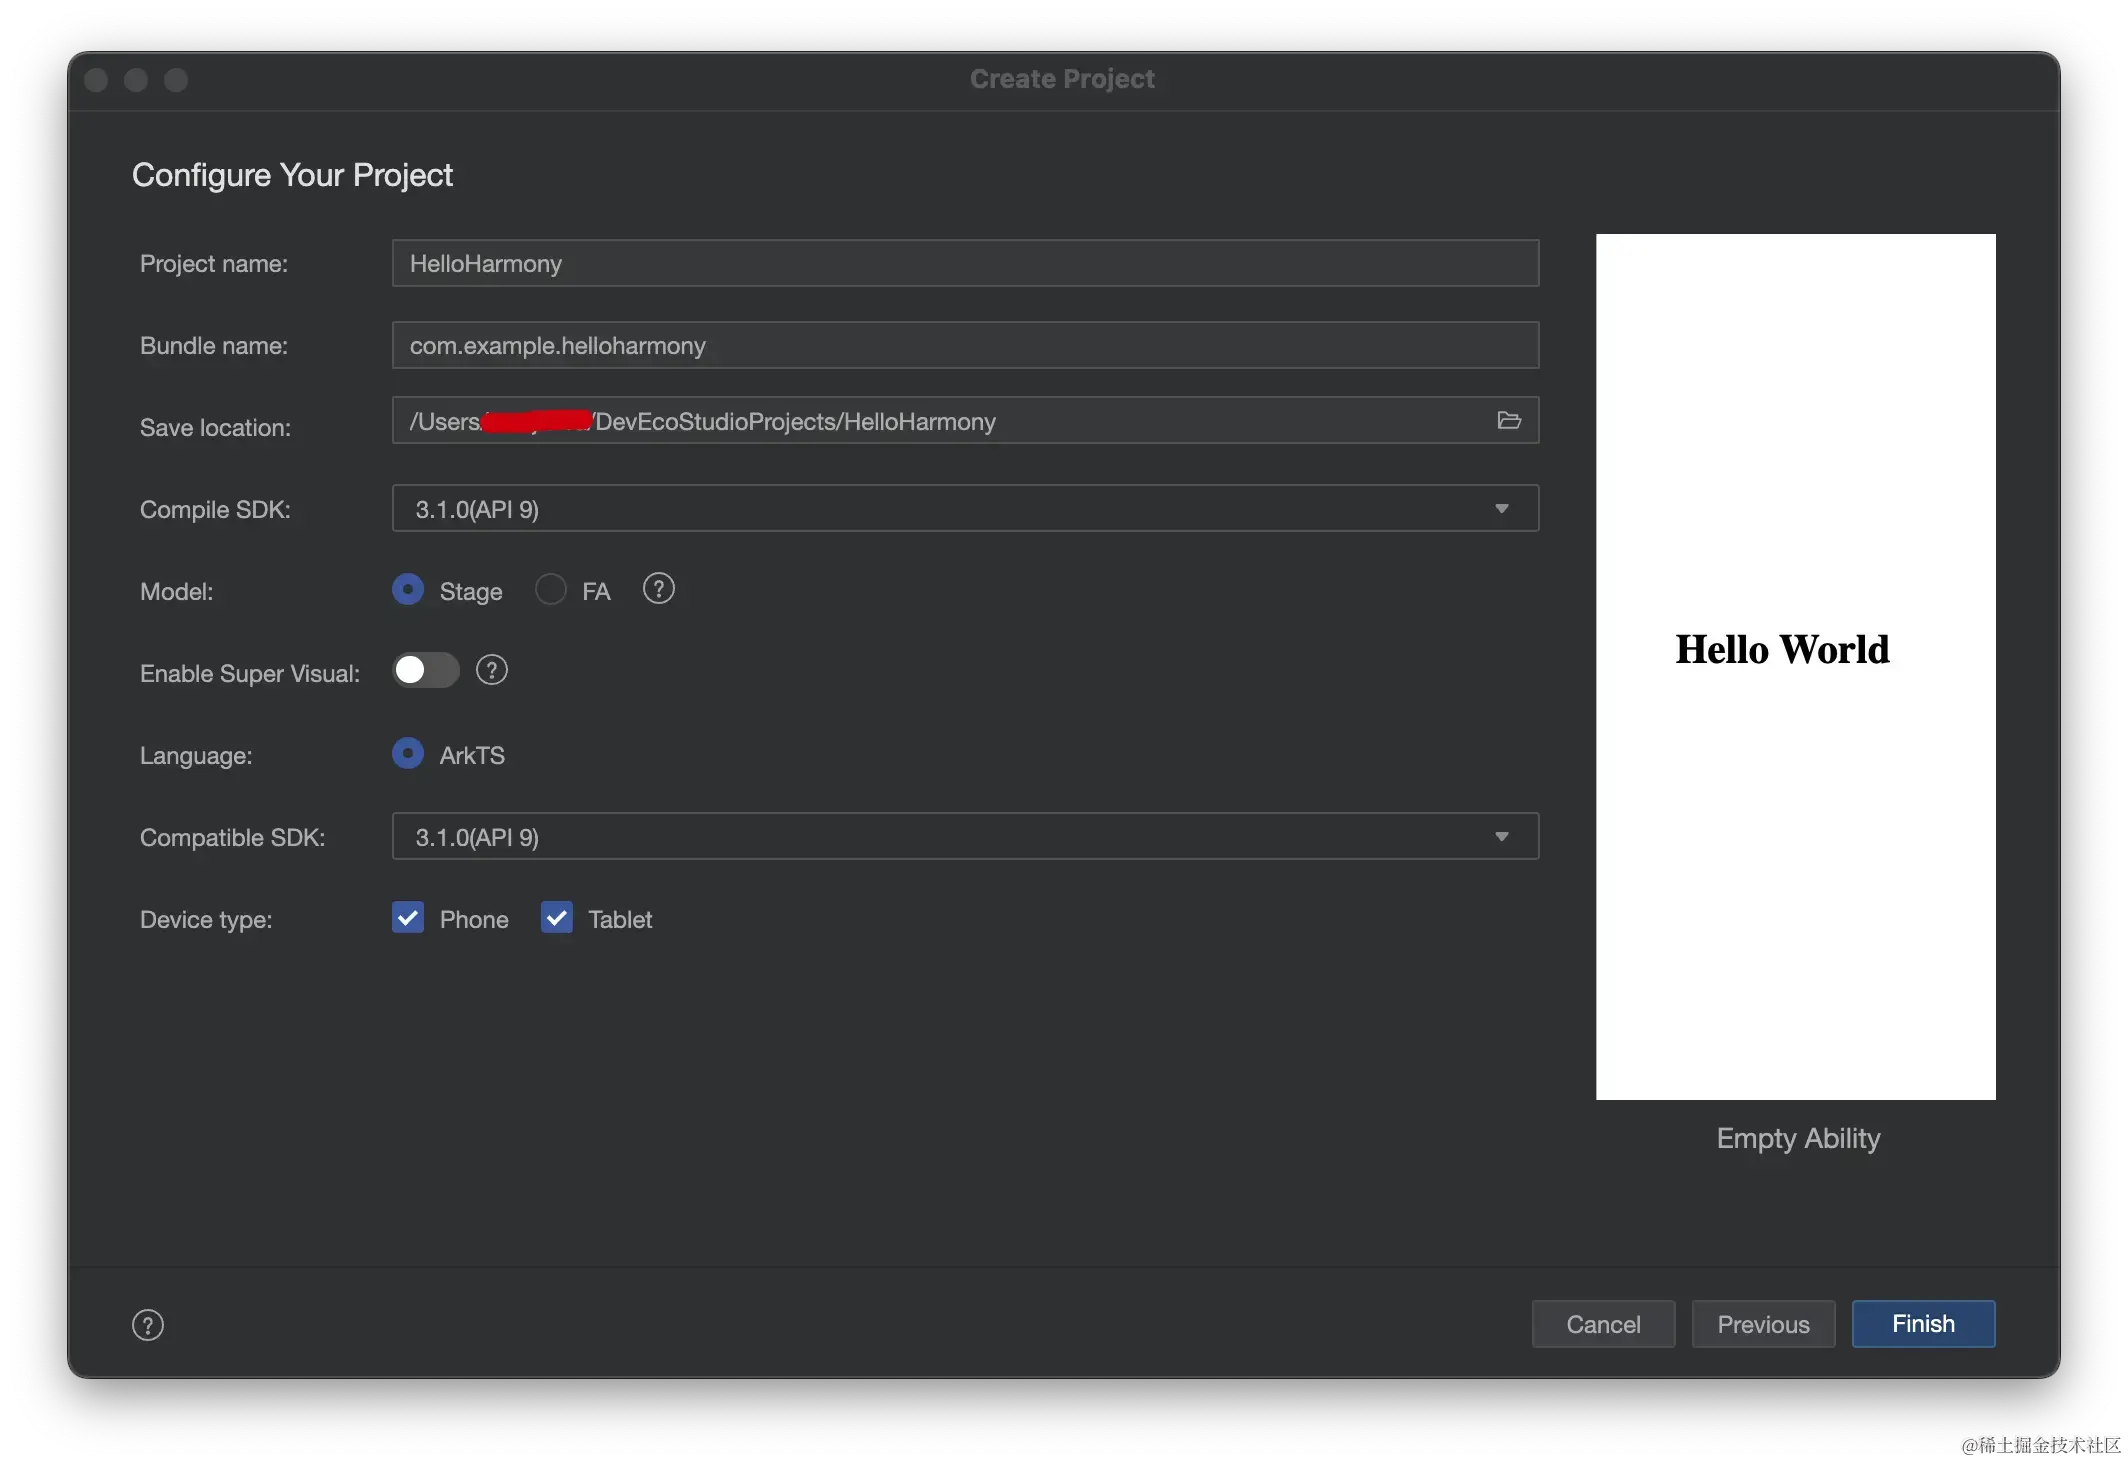Click the Cancel button
This screenshot has height=1462, width=2128.
pyautogui.click(x=1603, y=1324)
